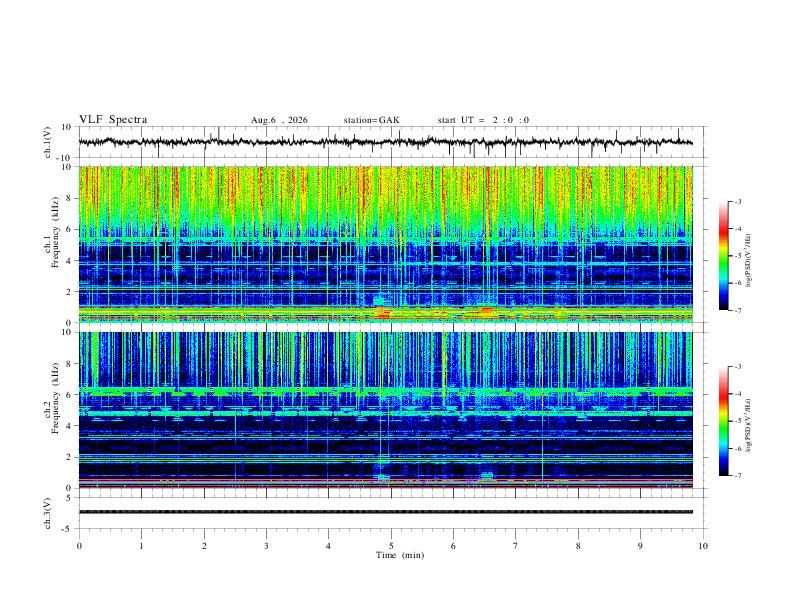Click the ch.1(V) waveform axis label

[x=48, y=142]
